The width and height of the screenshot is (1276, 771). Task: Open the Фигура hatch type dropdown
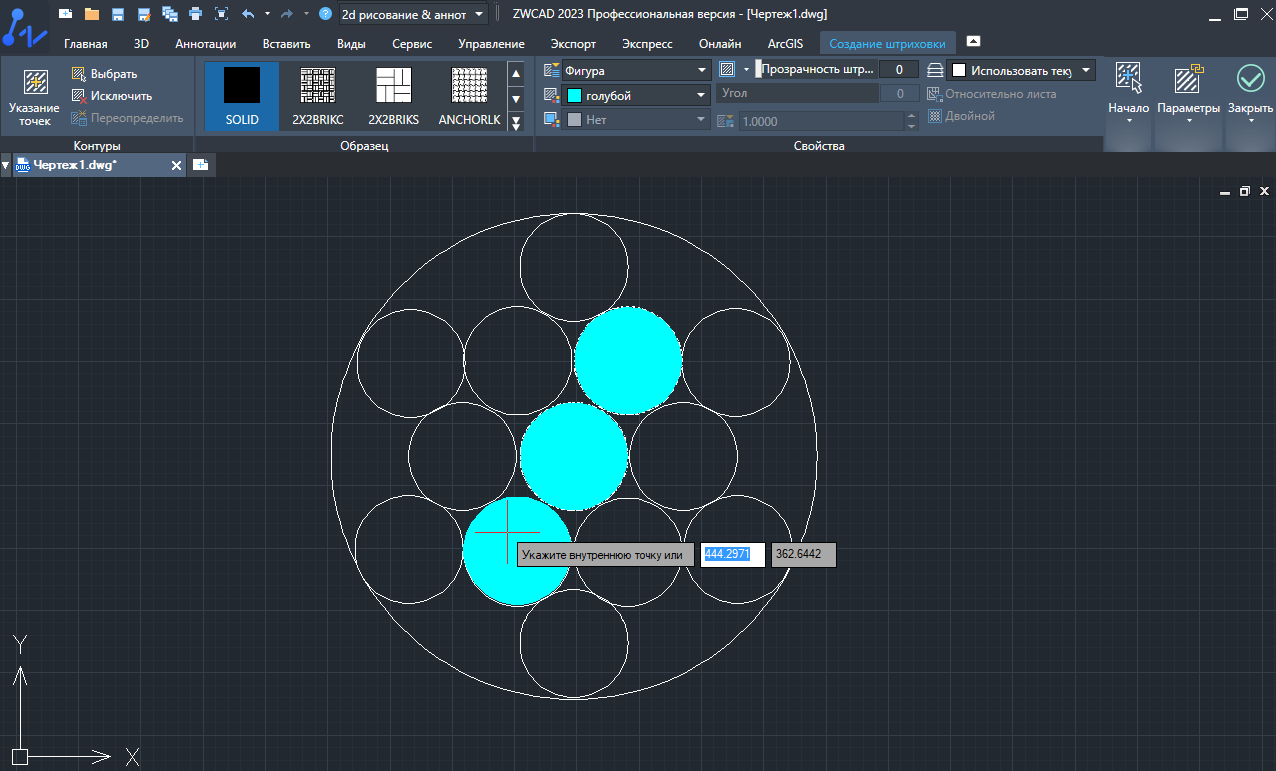point(636,70)
